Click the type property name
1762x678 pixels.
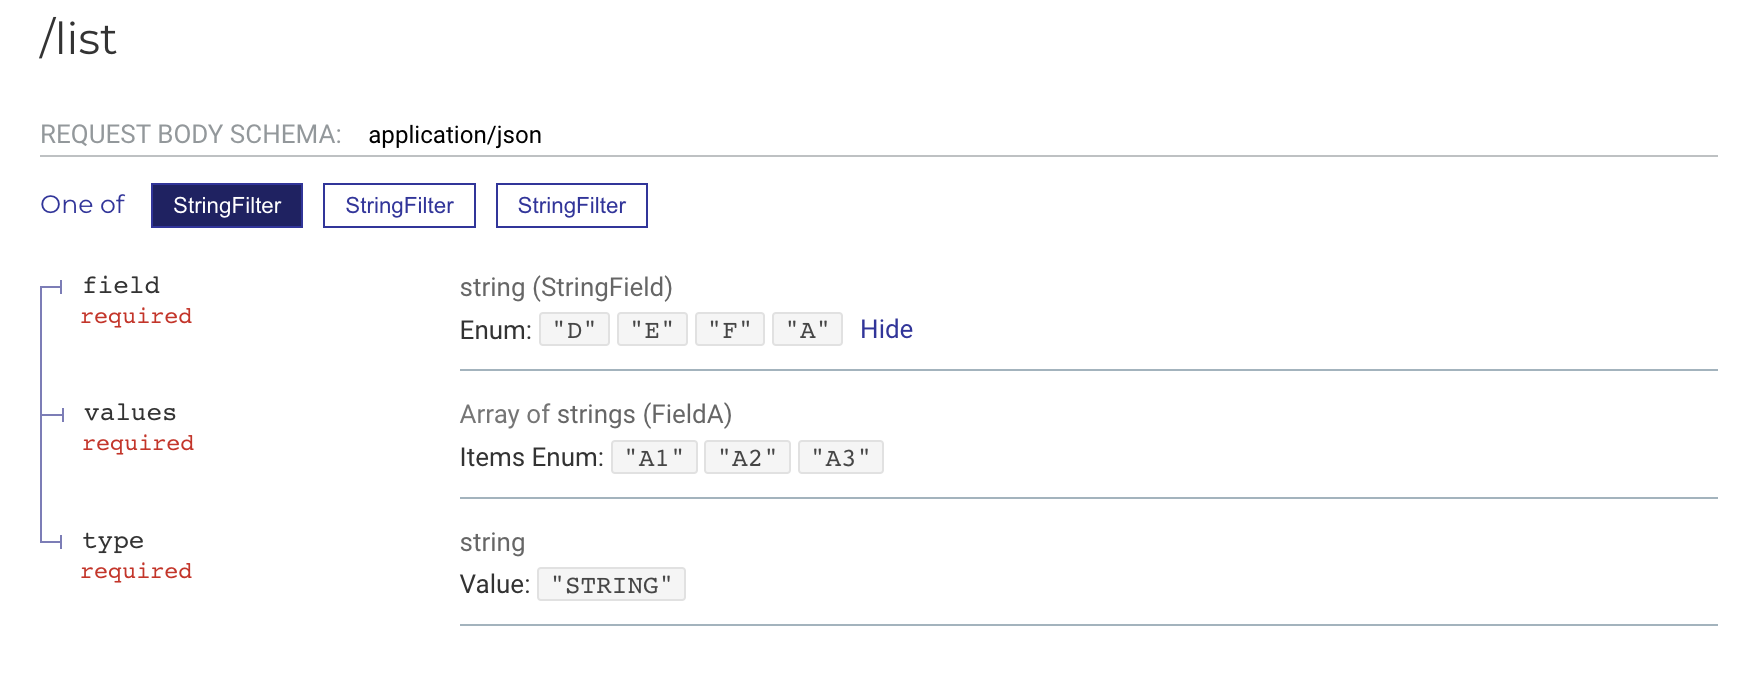coord(112,541)
